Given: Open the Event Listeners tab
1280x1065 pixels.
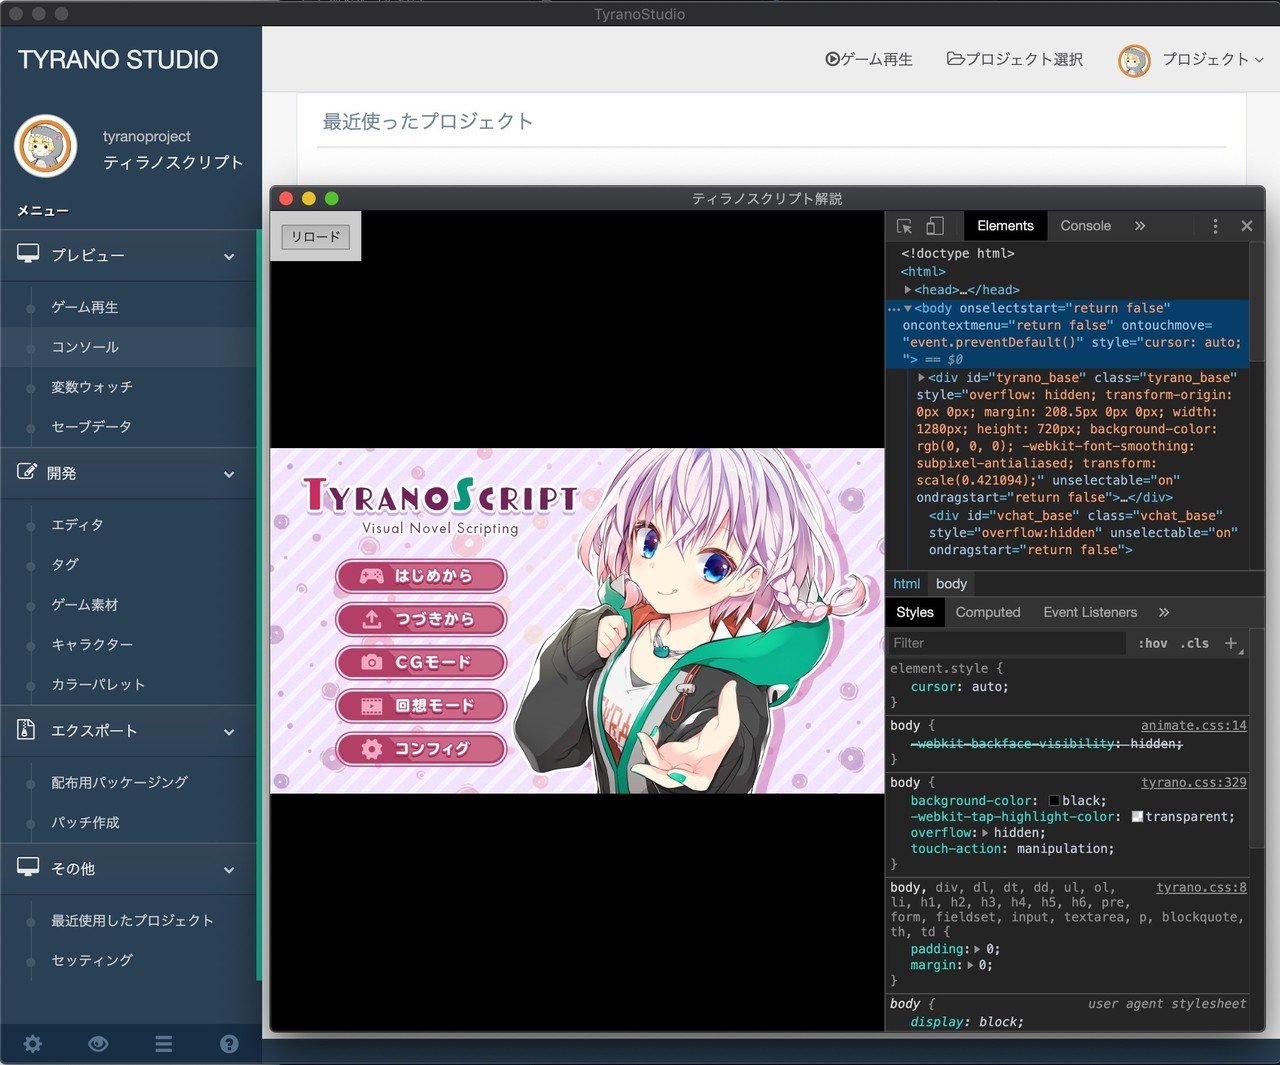Looking at the screenshot, I should click(x=1090, y=612).
